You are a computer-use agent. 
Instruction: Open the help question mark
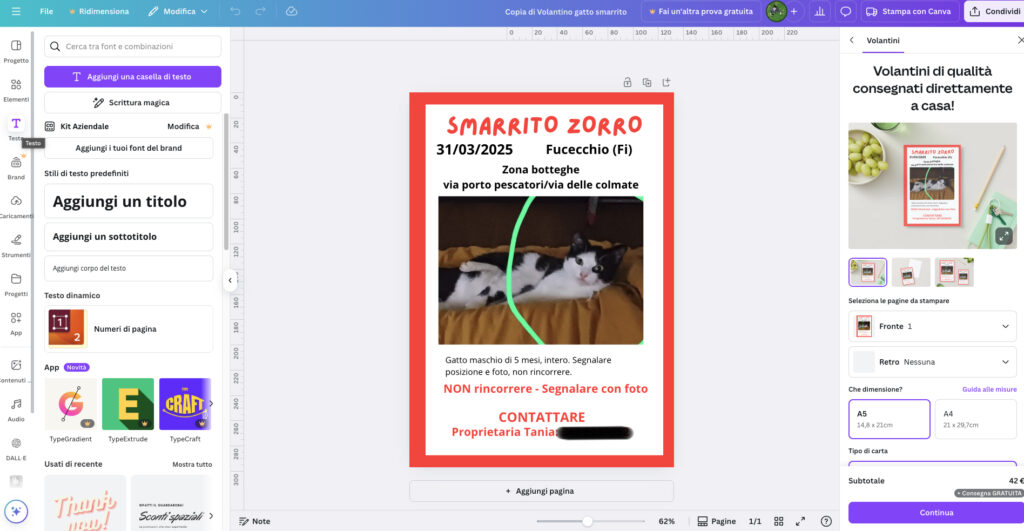826,521
